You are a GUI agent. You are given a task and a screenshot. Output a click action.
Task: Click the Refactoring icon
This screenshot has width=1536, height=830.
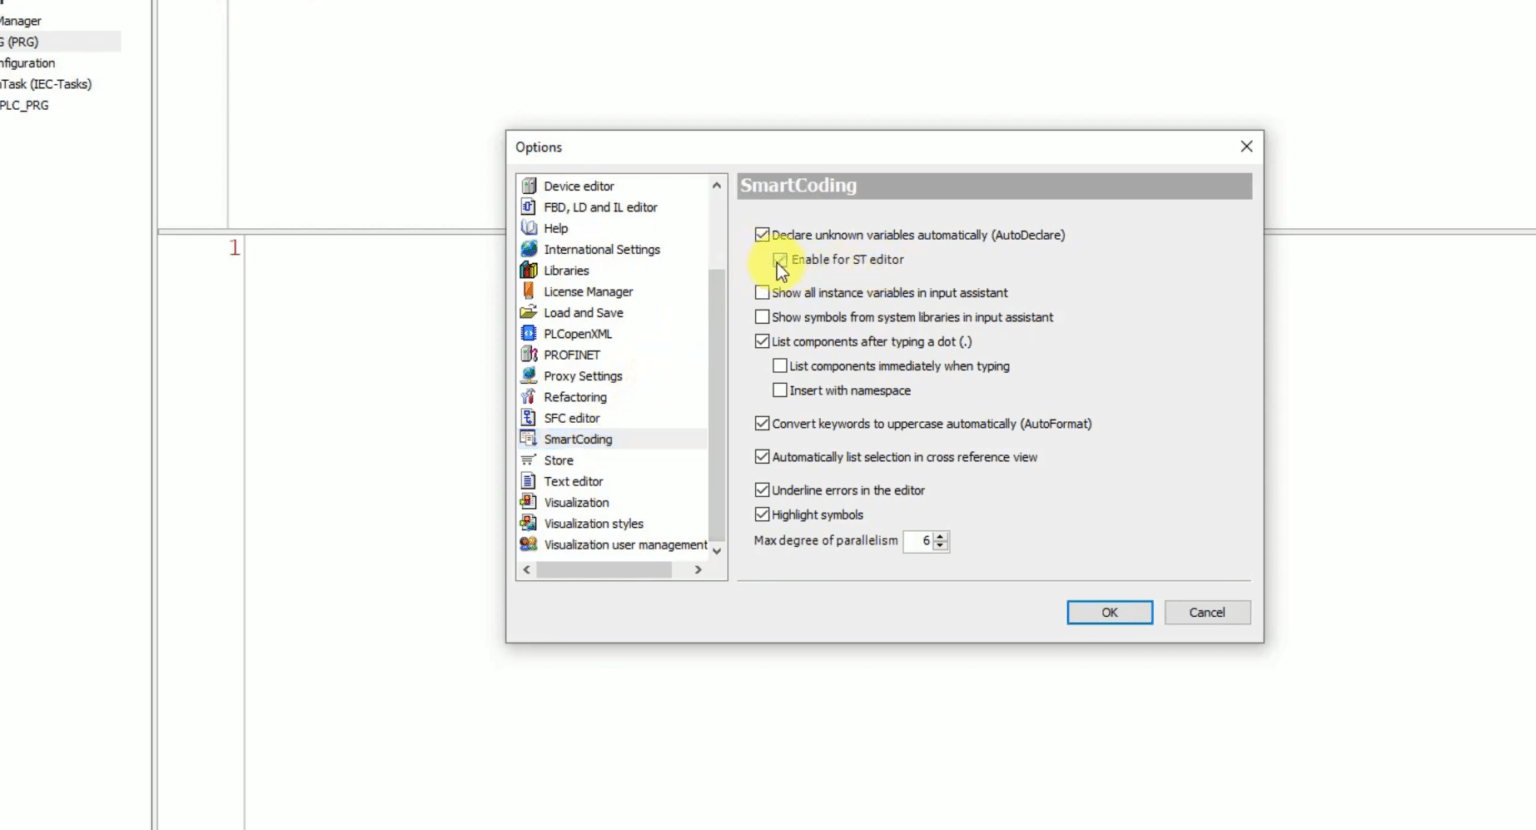coord(529,397)
